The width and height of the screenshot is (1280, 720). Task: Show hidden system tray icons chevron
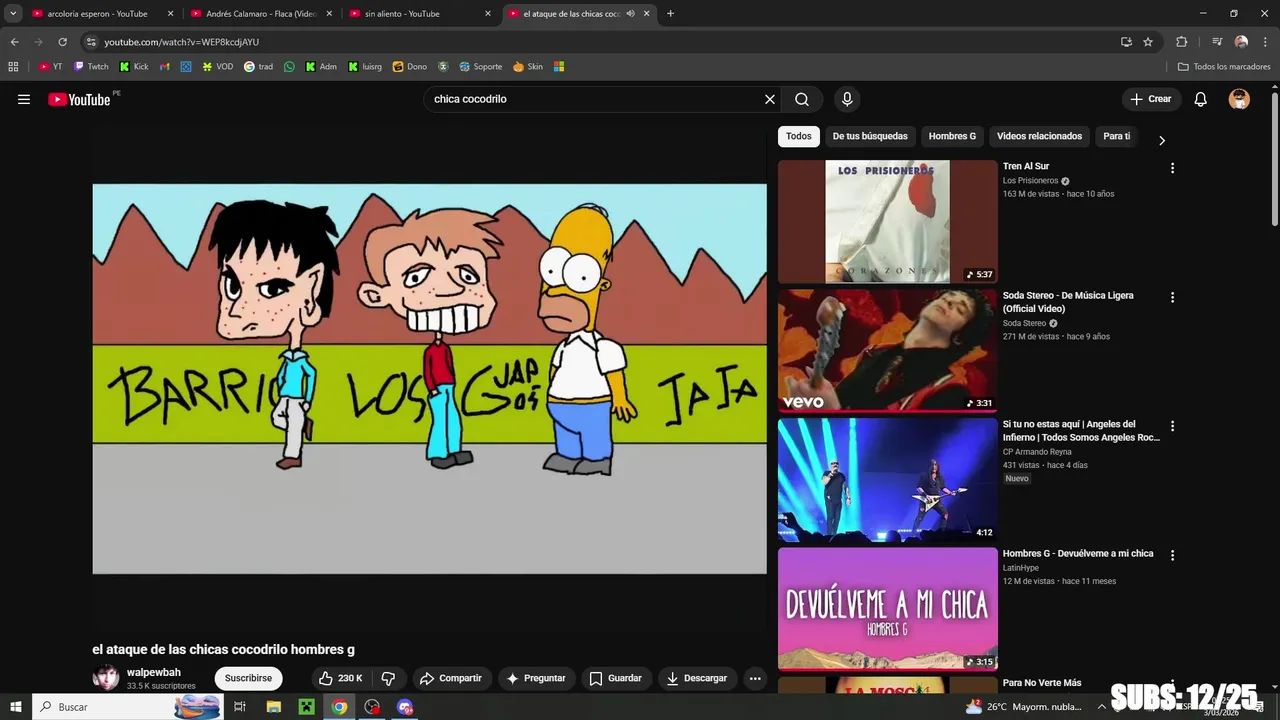point(1102,707)
